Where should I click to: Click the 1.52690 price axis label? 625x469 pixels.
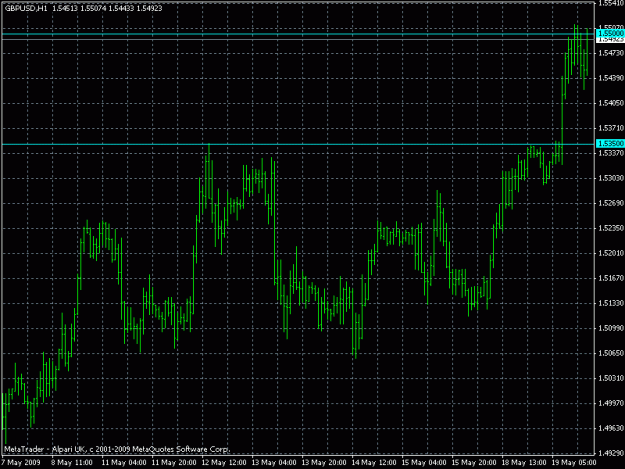tap(611, 203)
